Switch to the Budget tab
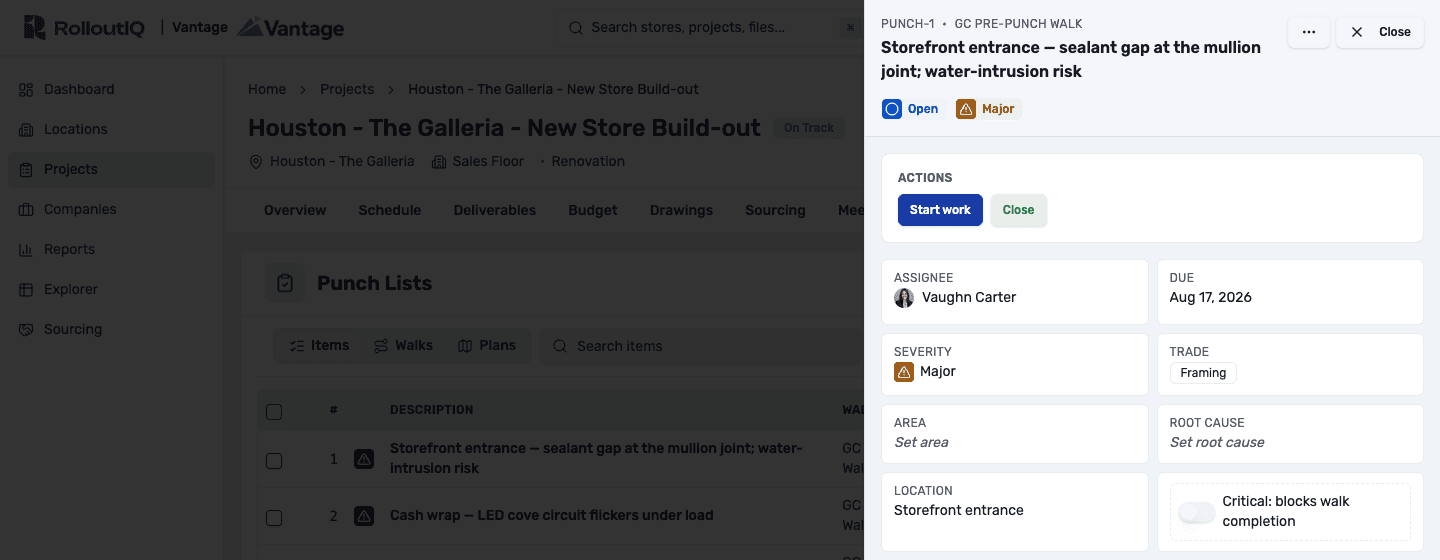The width and height of the screenshot is (1440, 560). pos(593,210)
